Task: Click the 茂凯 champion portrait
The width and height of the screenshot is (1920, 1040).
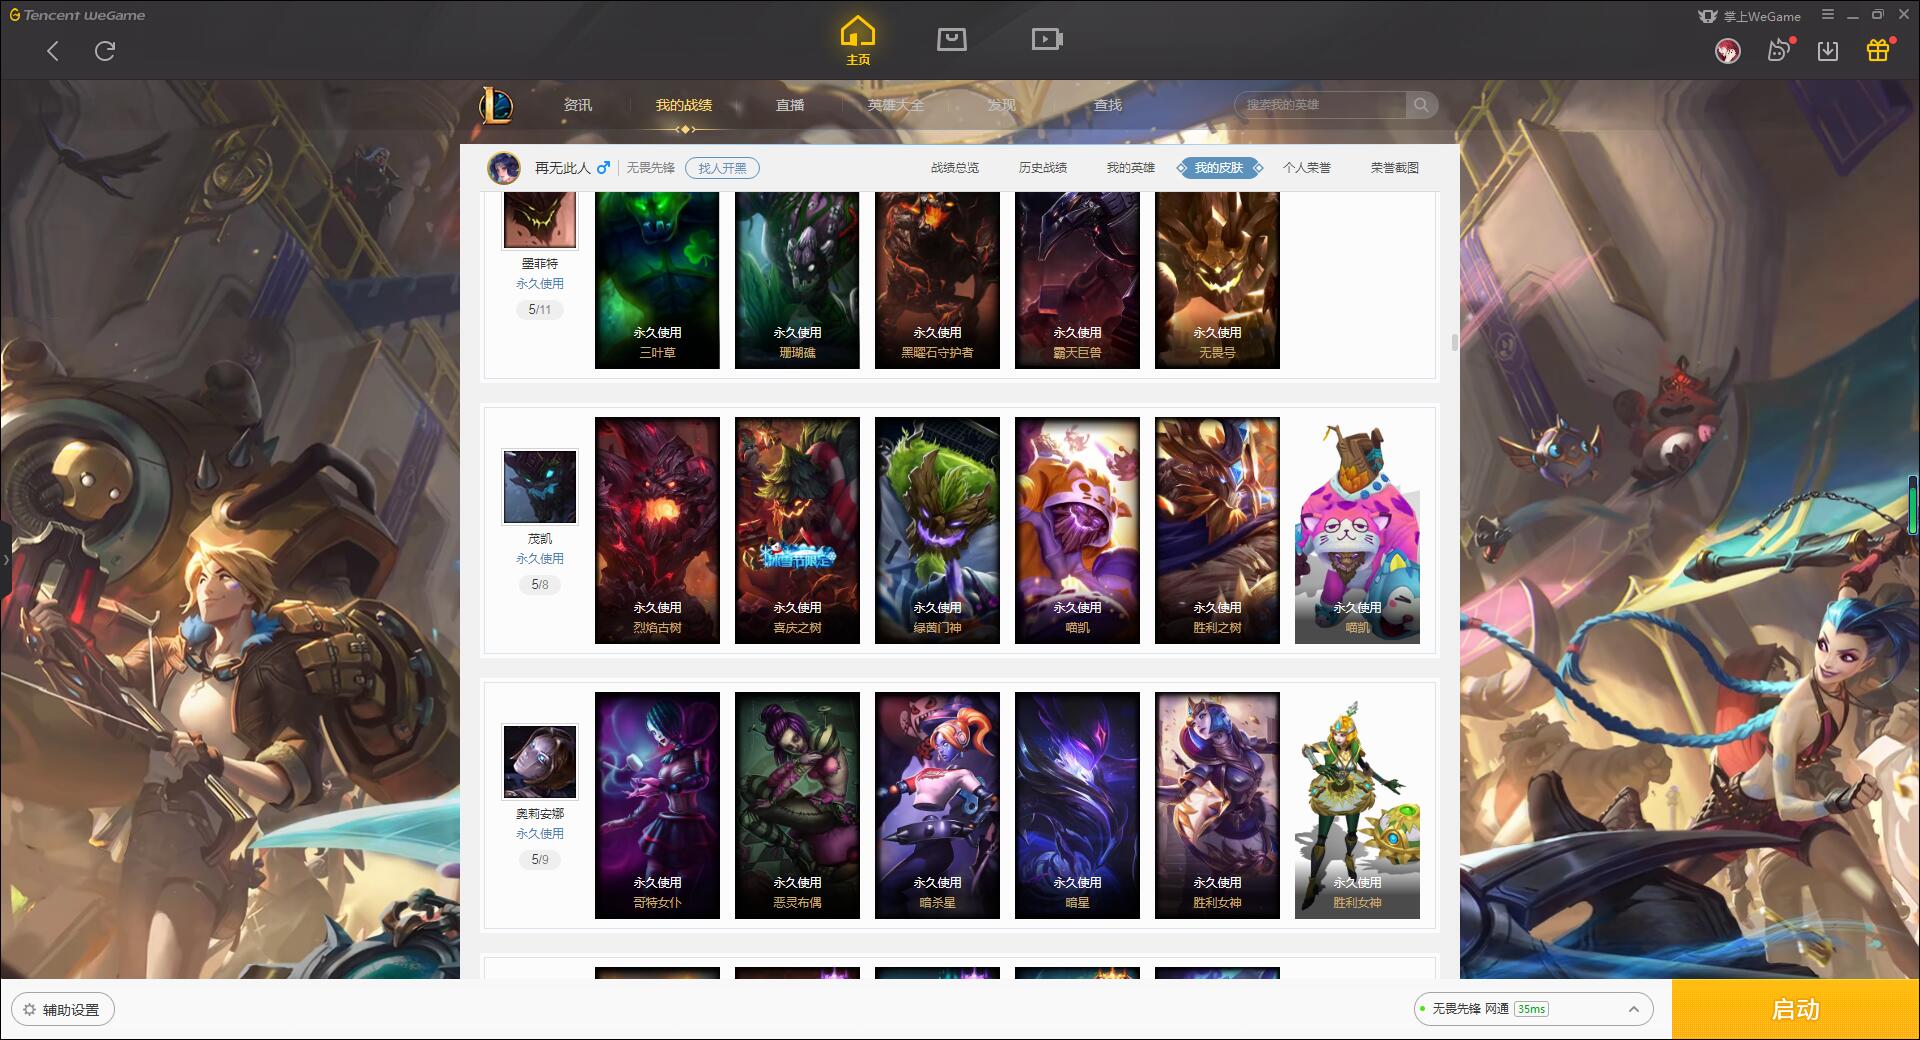Action: point(540,487)
